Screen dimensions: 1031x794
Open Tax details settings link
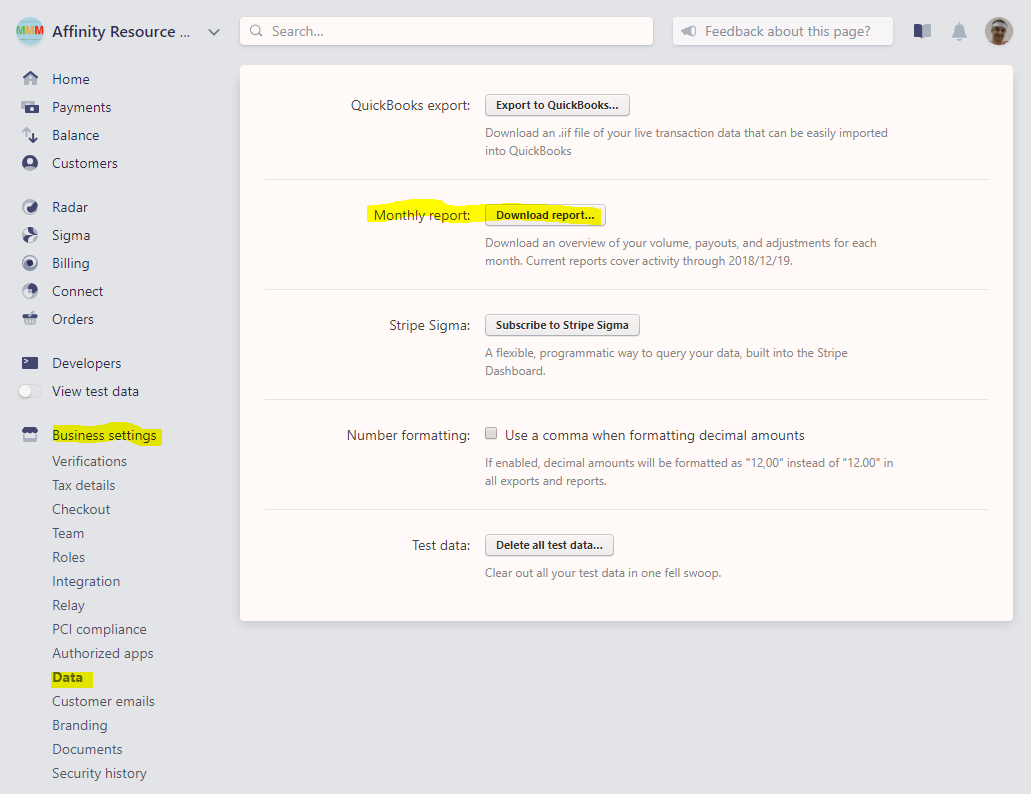84,485
